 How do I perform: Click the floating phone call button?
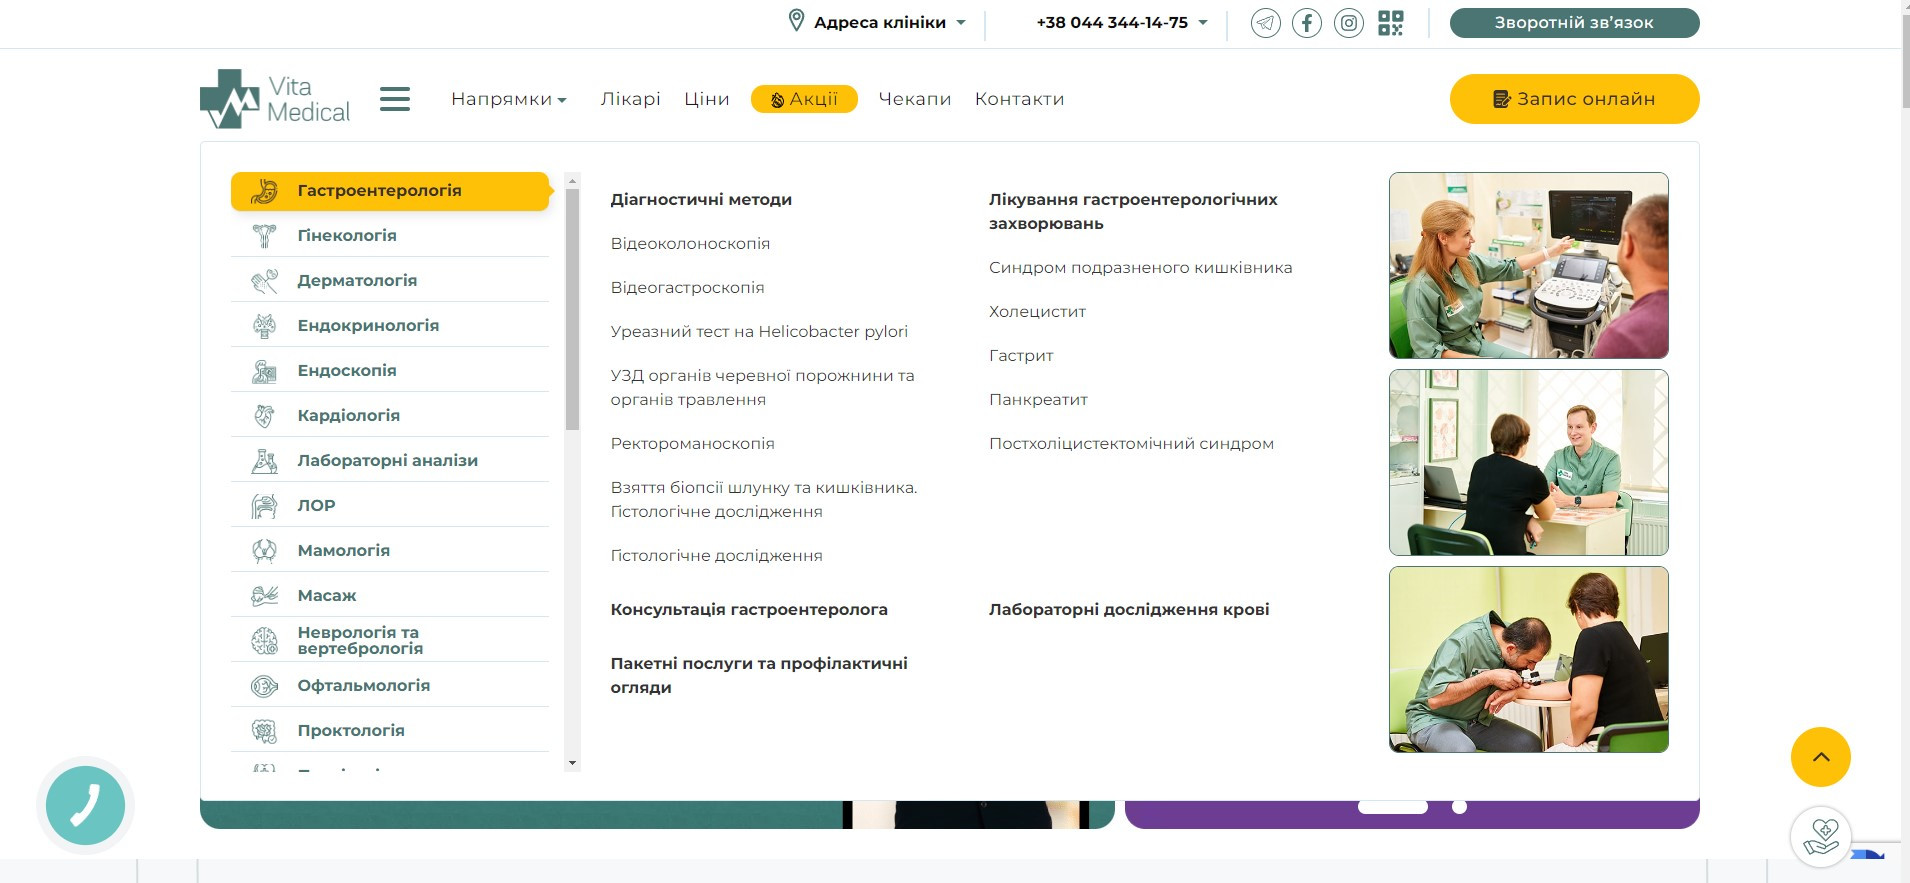[x=86, y=805]
